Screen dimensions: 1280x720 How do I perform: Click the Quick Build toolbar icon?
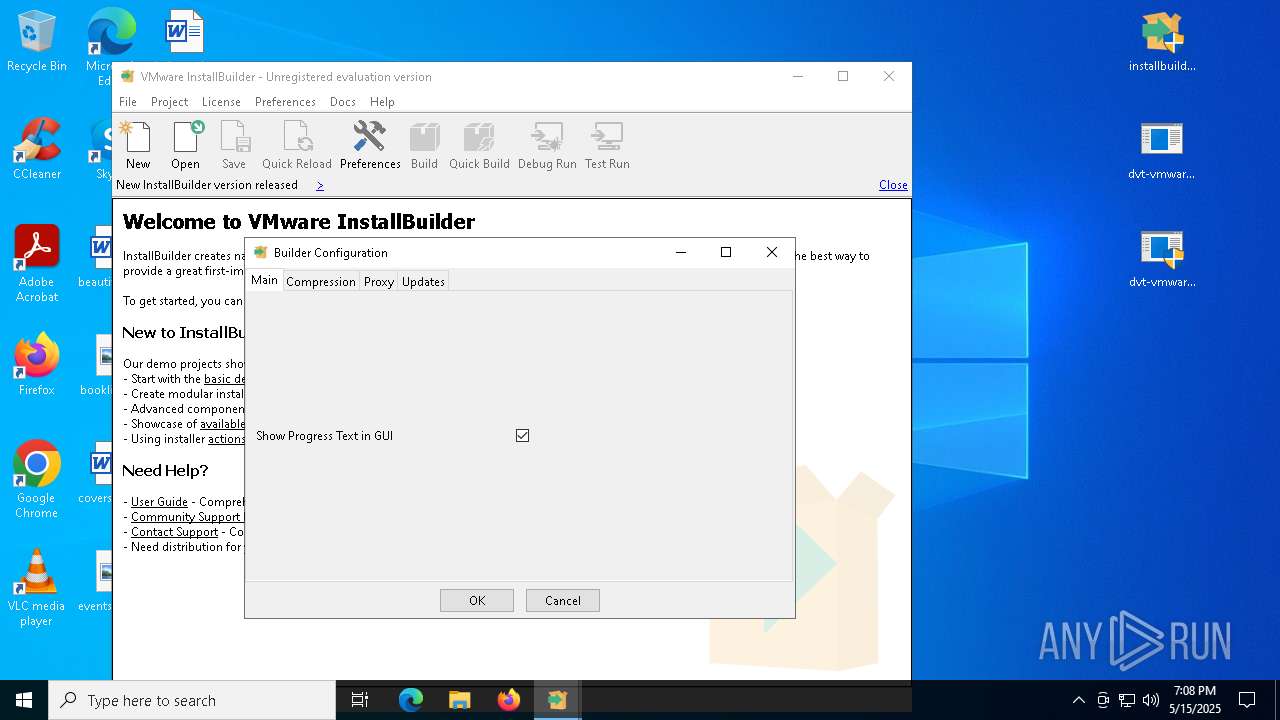(480, 145)
